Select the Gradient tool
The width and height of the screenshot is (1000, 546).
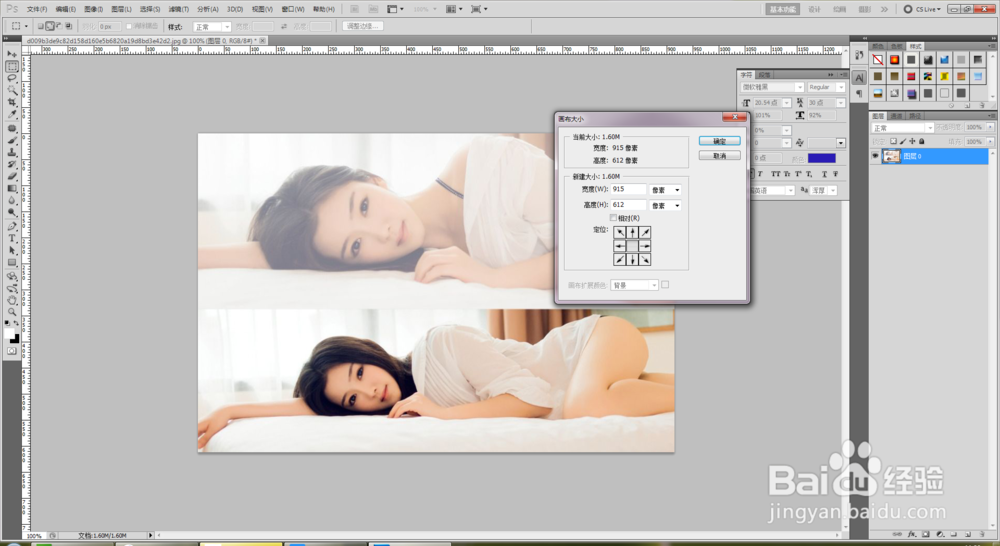[12, 189]
